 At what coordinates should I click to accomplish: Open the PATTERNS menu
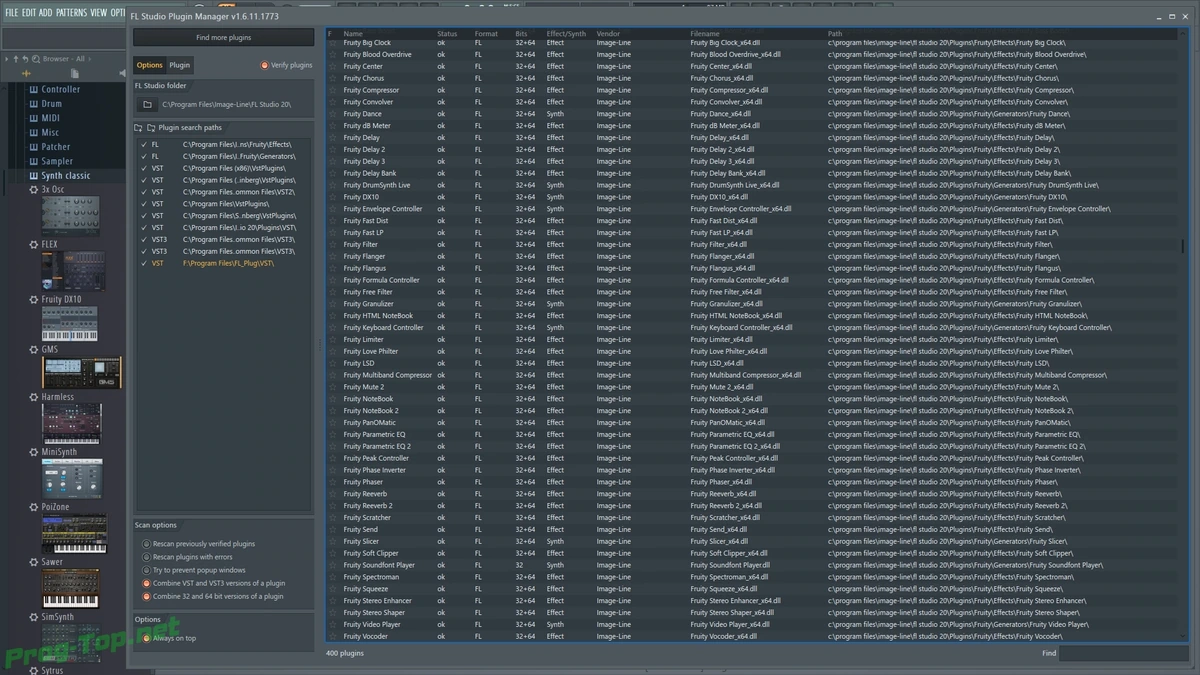click(71, 12)
